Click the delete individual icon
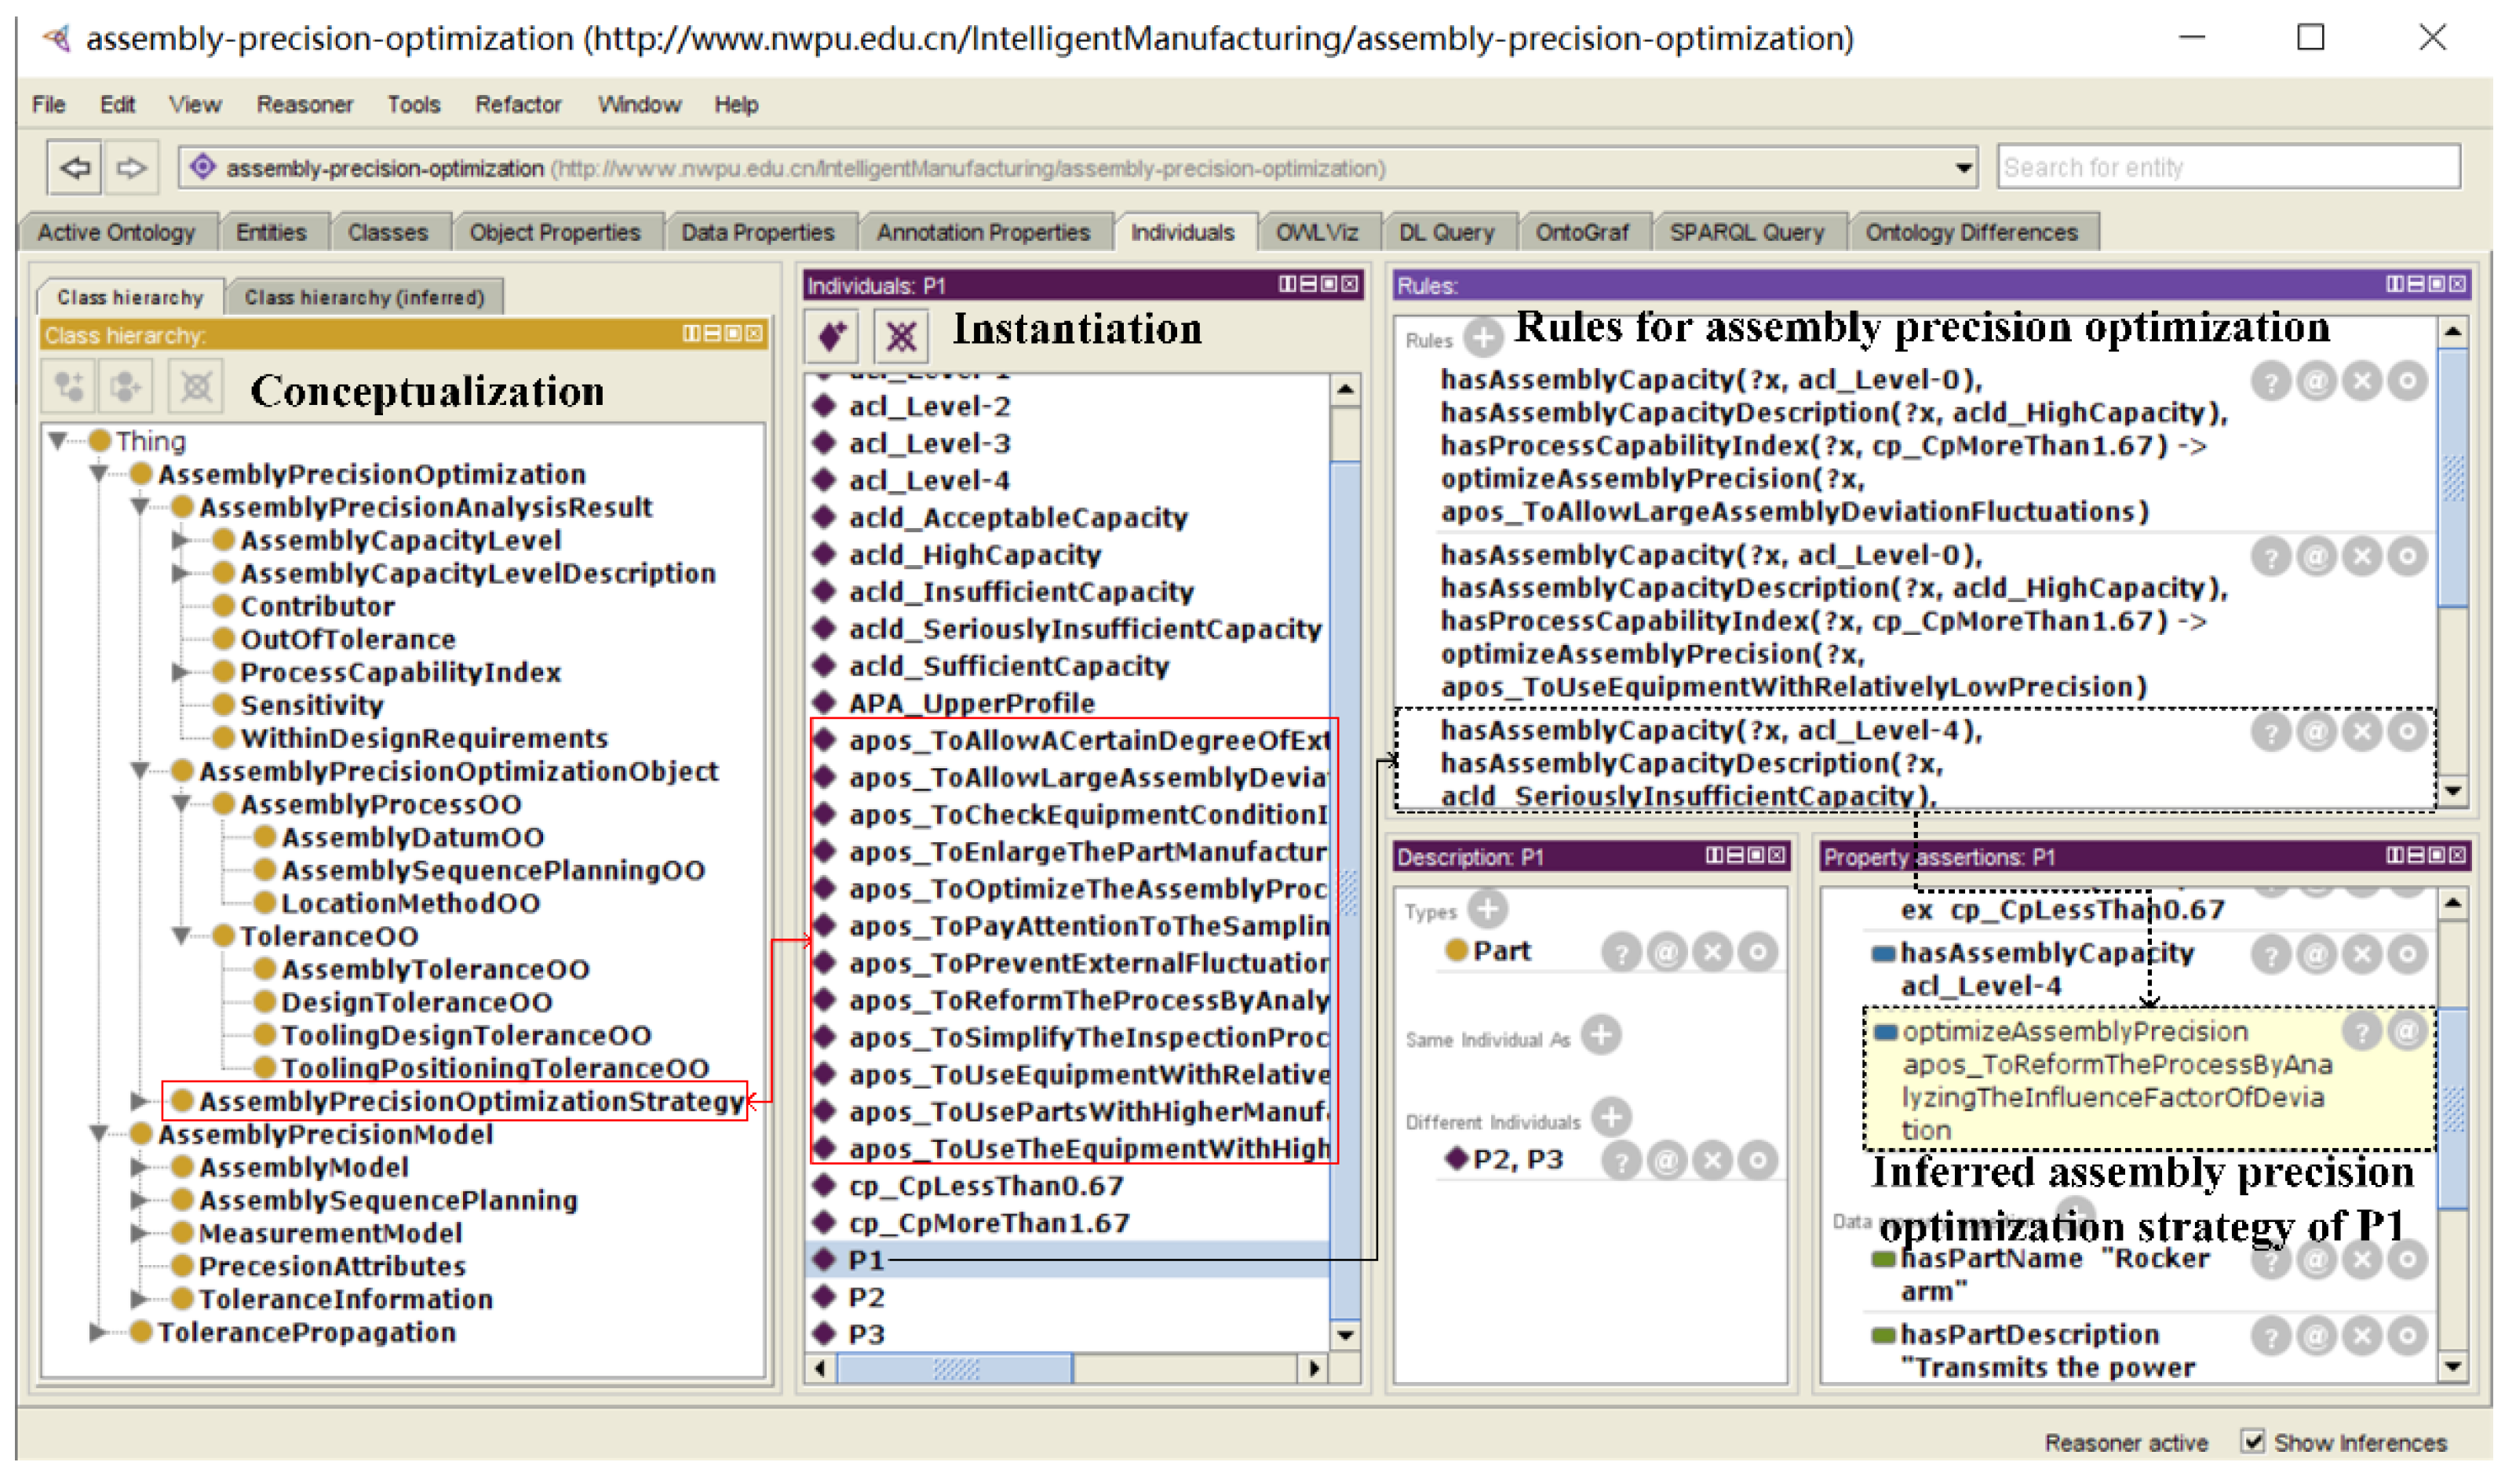Image resolution: width=2505 pixels, height=1484 pixels. coord(901,337)
